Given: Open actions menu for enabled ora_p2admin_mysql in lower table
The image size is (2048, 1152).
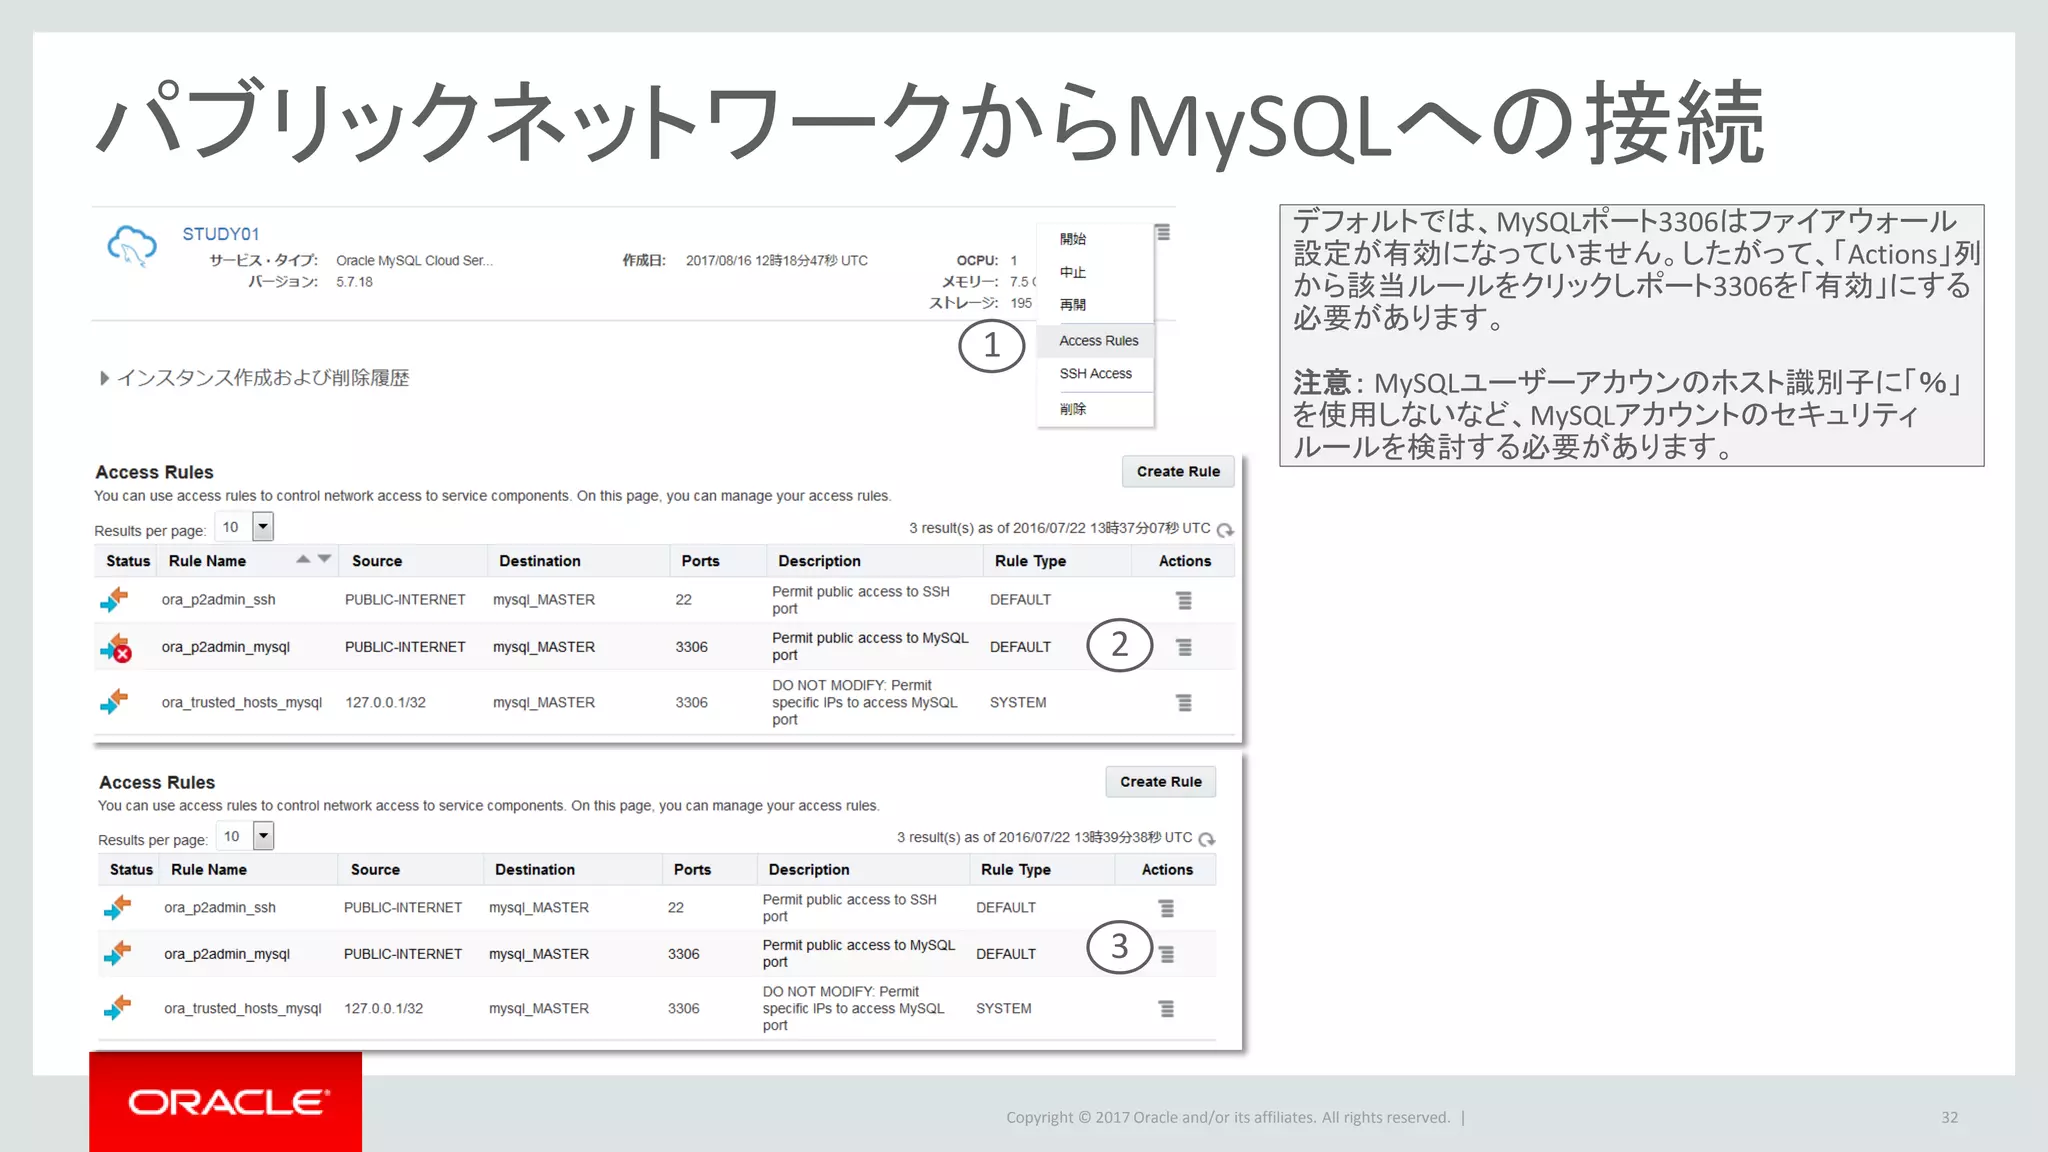Looking at the screenshot, I should point(1166,955).
